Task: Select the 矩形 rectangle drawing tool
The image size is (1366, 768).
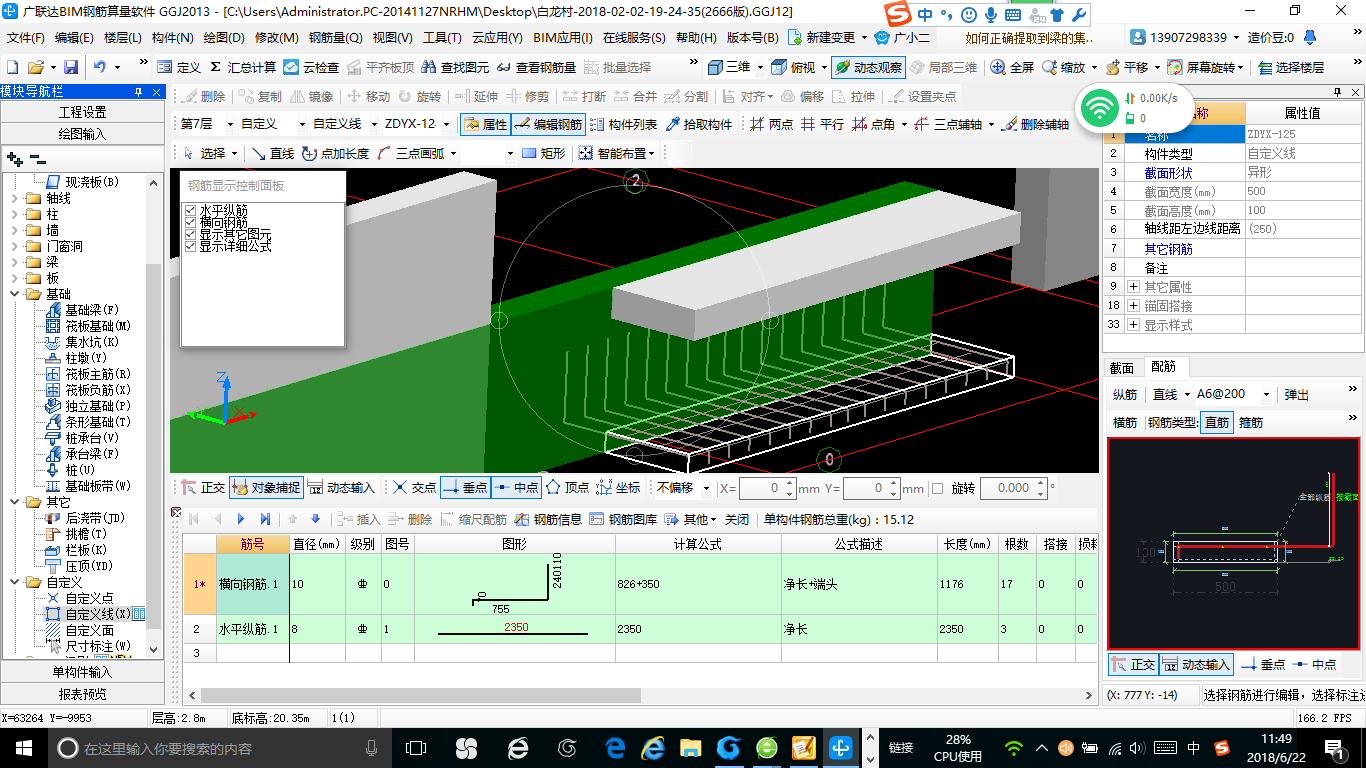Action: (544, 153)
